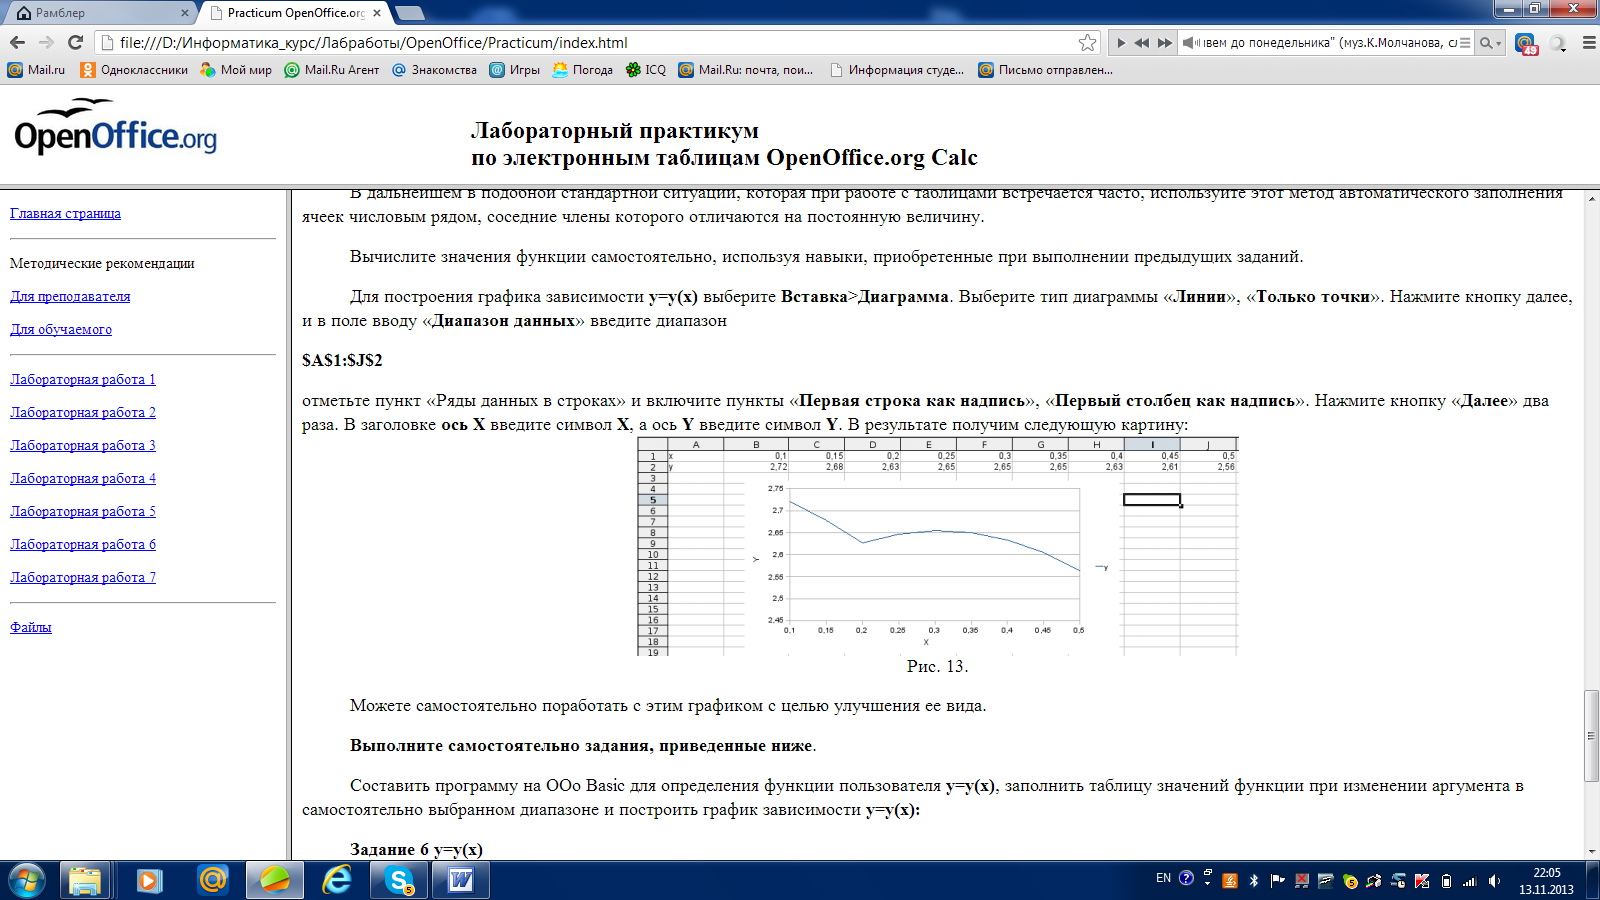Open the Информация студе... bookmark
The height and width of the screenshot is (900, 1600).
point(897,70)
